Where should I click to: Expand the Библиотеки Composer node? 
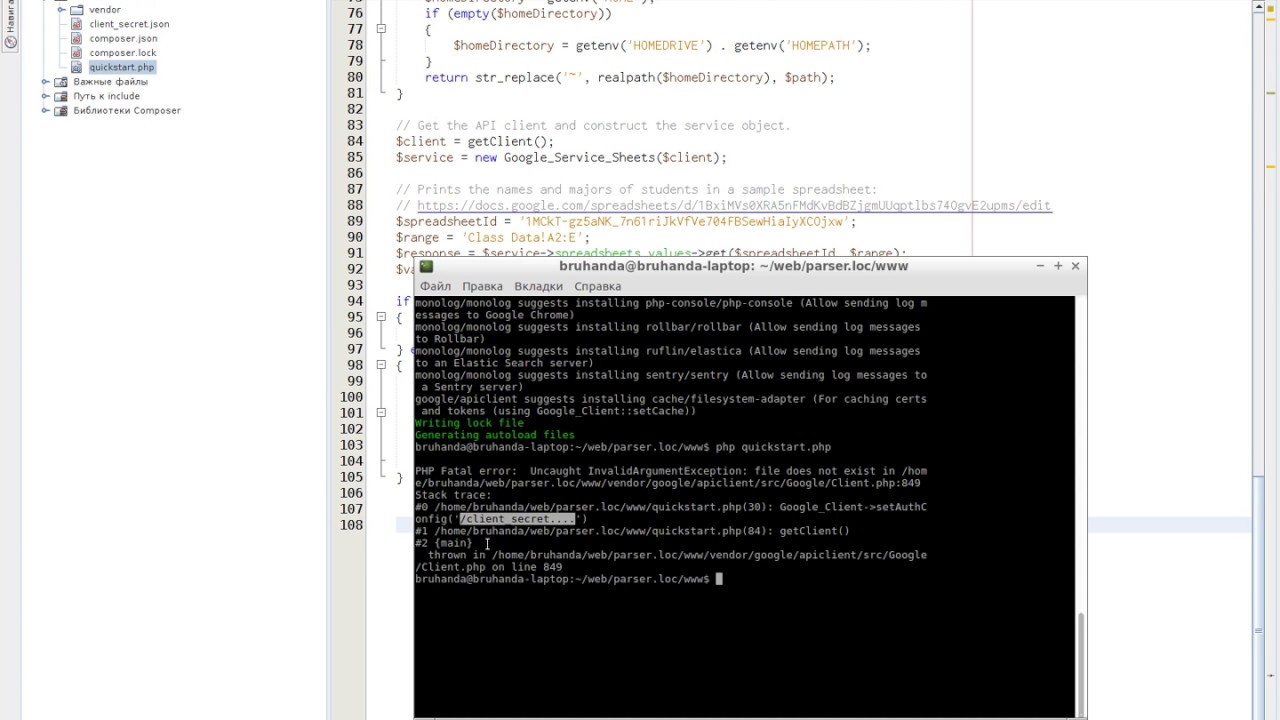click(x=46, y=111)
